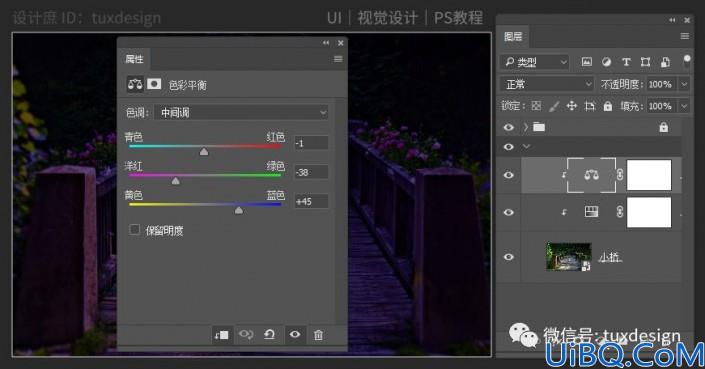This screenshot has height=369, width=705.
Task: Filter layers by shape layer icon
Action: [646, 62]
